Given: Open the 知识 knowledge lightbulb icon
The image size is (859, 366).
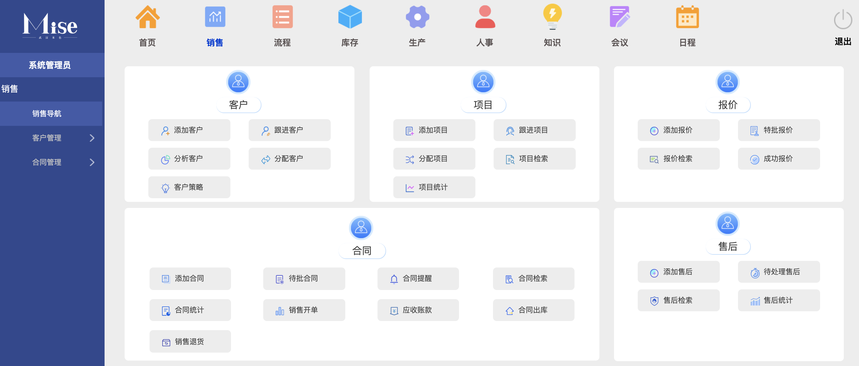Looking at the screenshot, I should point(552,17).
